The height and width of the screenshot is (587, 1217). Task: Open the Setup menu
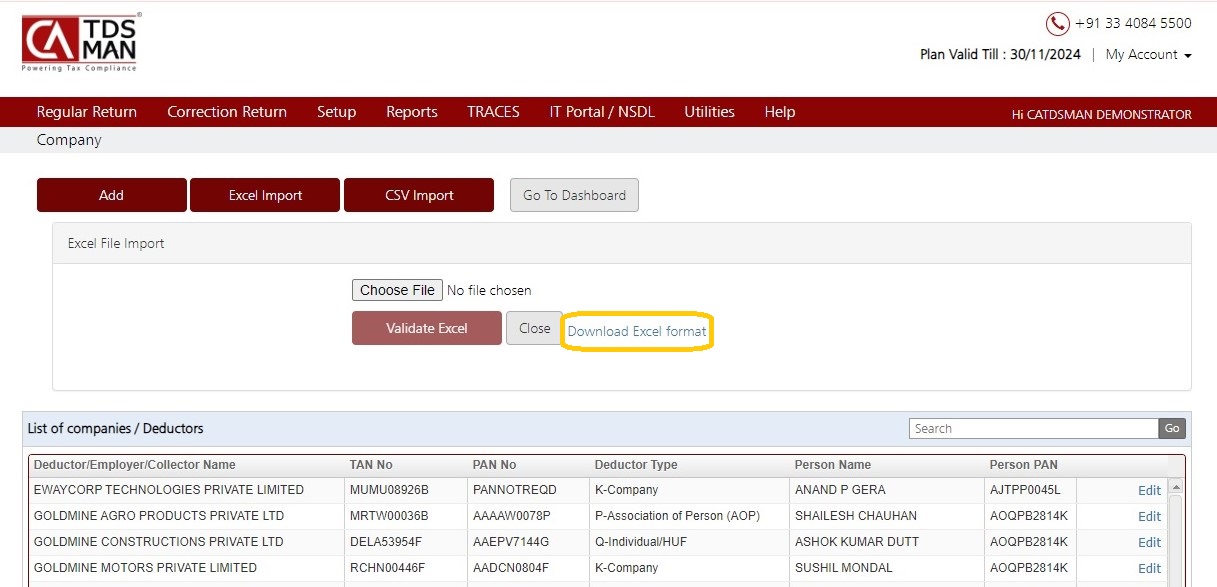[x=337, y=112]
